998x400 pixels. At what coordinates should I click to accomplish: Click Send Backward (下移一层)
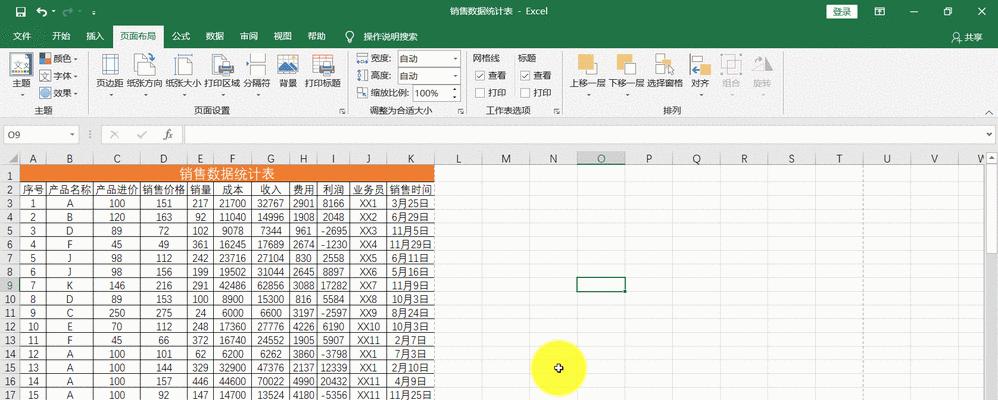click(x=626, y=75)
